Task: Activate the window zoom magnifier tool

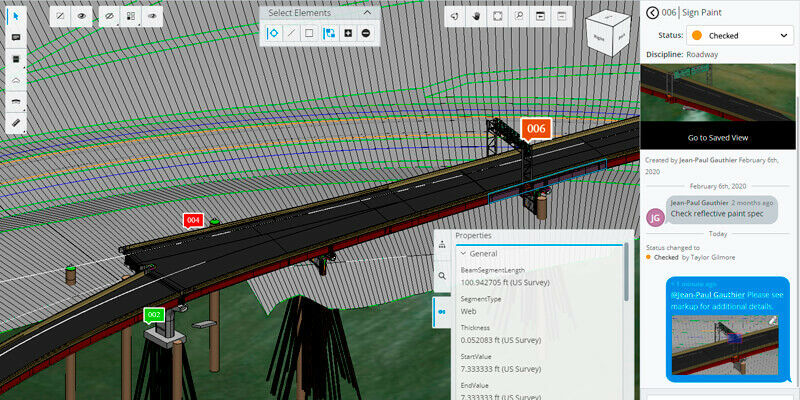Action: coord(519,16)
